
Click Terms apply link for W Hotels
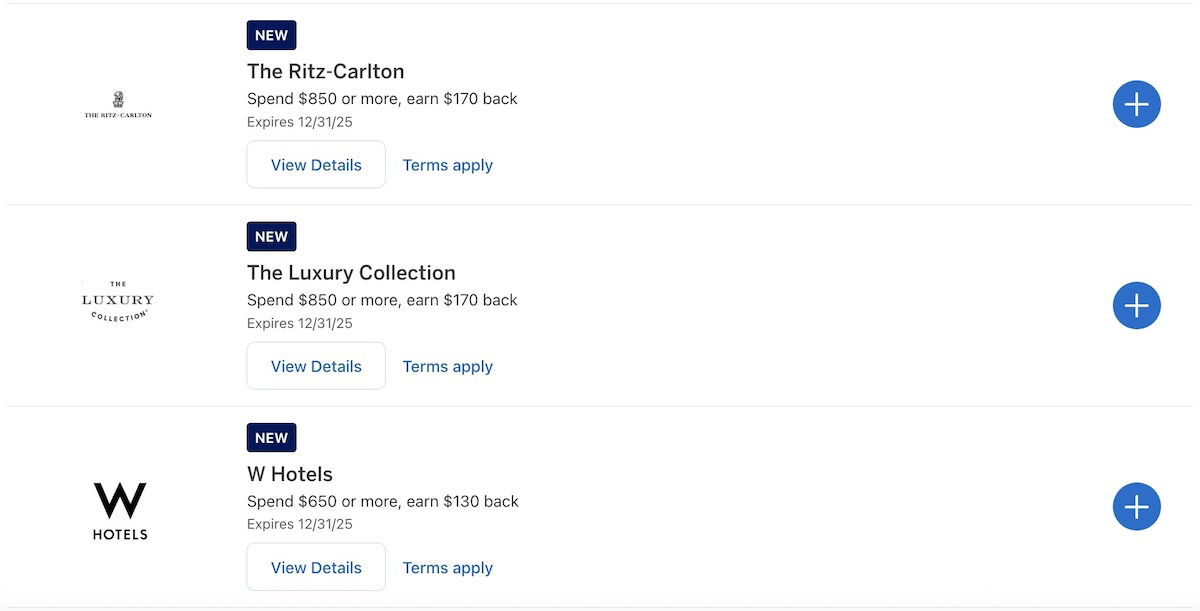point(447,568)
